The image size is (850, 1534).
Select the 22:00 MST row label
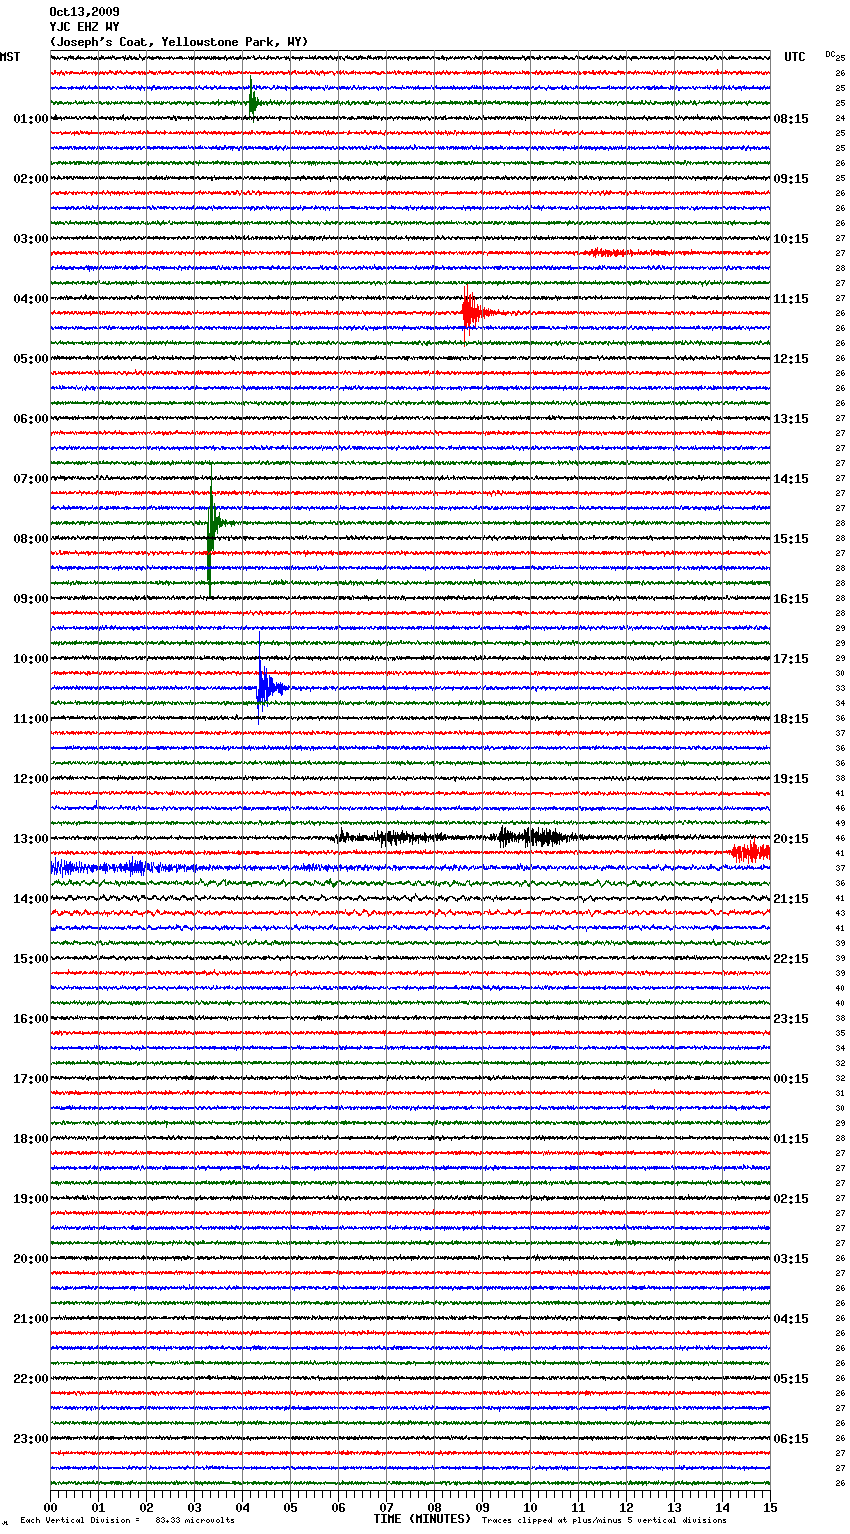(x=31, y=1379)
